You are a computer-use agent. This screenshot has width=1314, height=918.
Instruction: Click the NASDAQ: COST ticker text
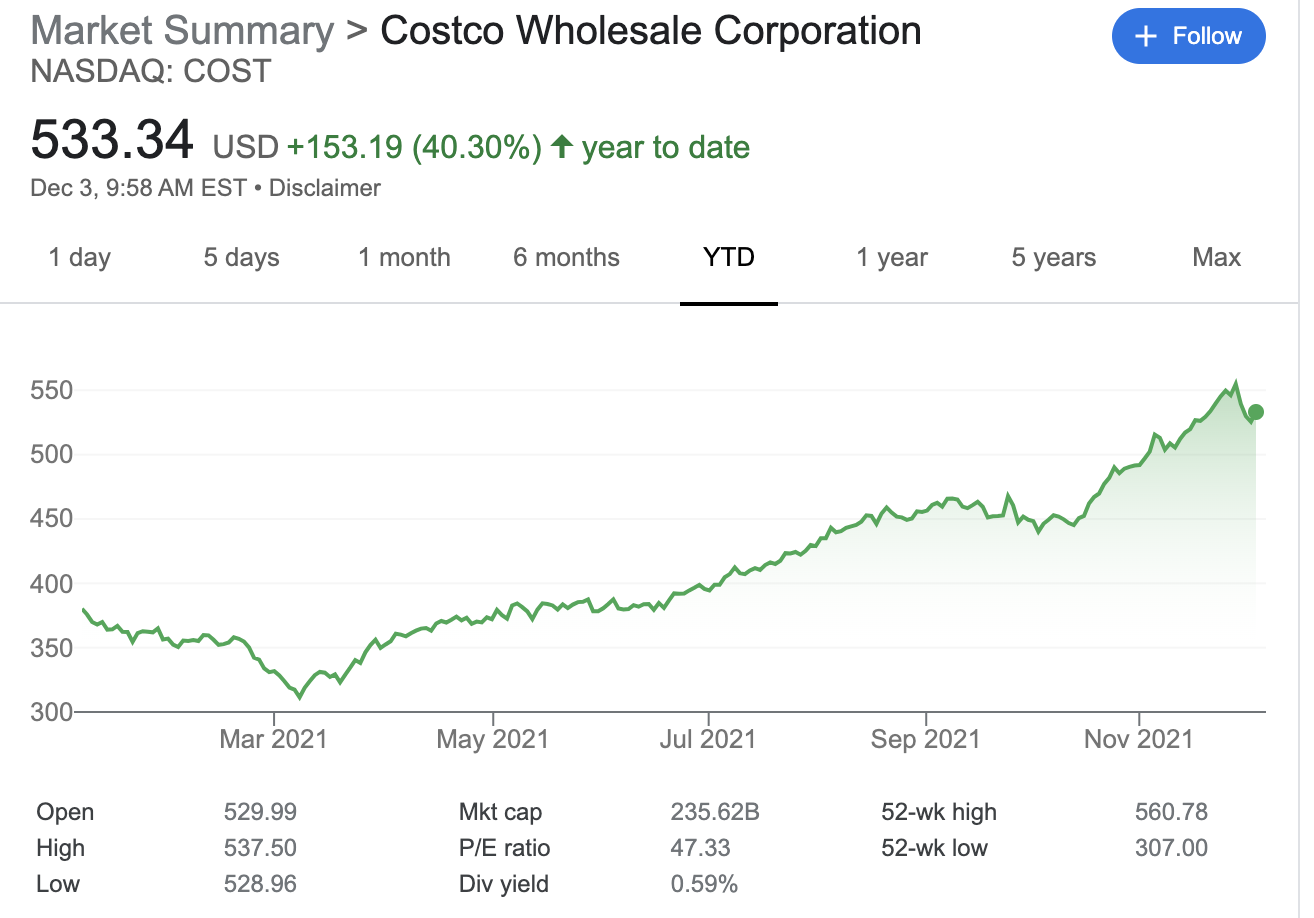coord(151,72)
